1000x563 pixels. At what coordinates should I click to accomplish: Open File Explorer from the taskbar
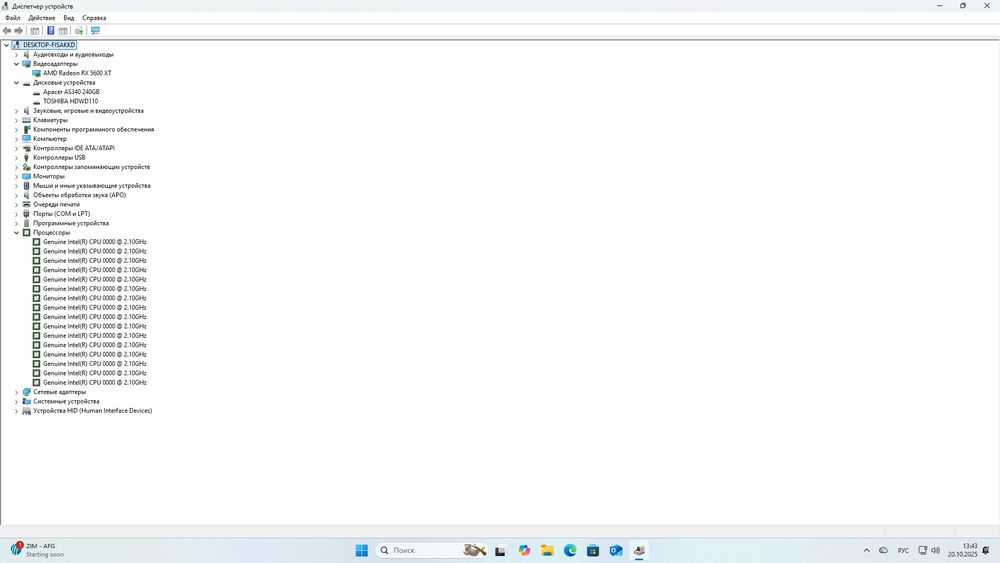(547, 550)
